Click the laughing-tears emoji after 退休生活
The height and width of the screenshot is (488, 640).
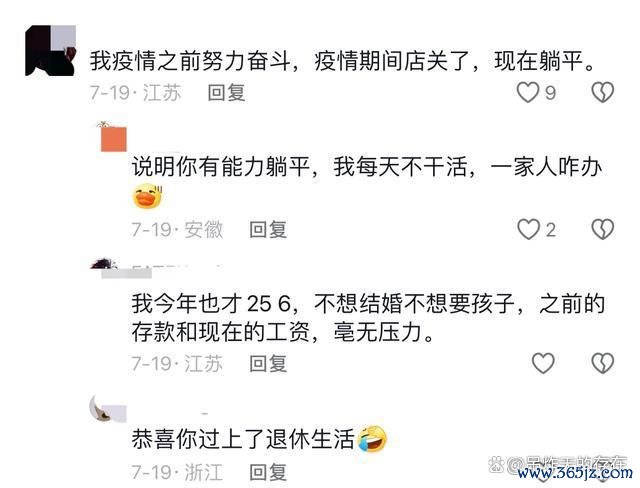(x=372, y=439)
